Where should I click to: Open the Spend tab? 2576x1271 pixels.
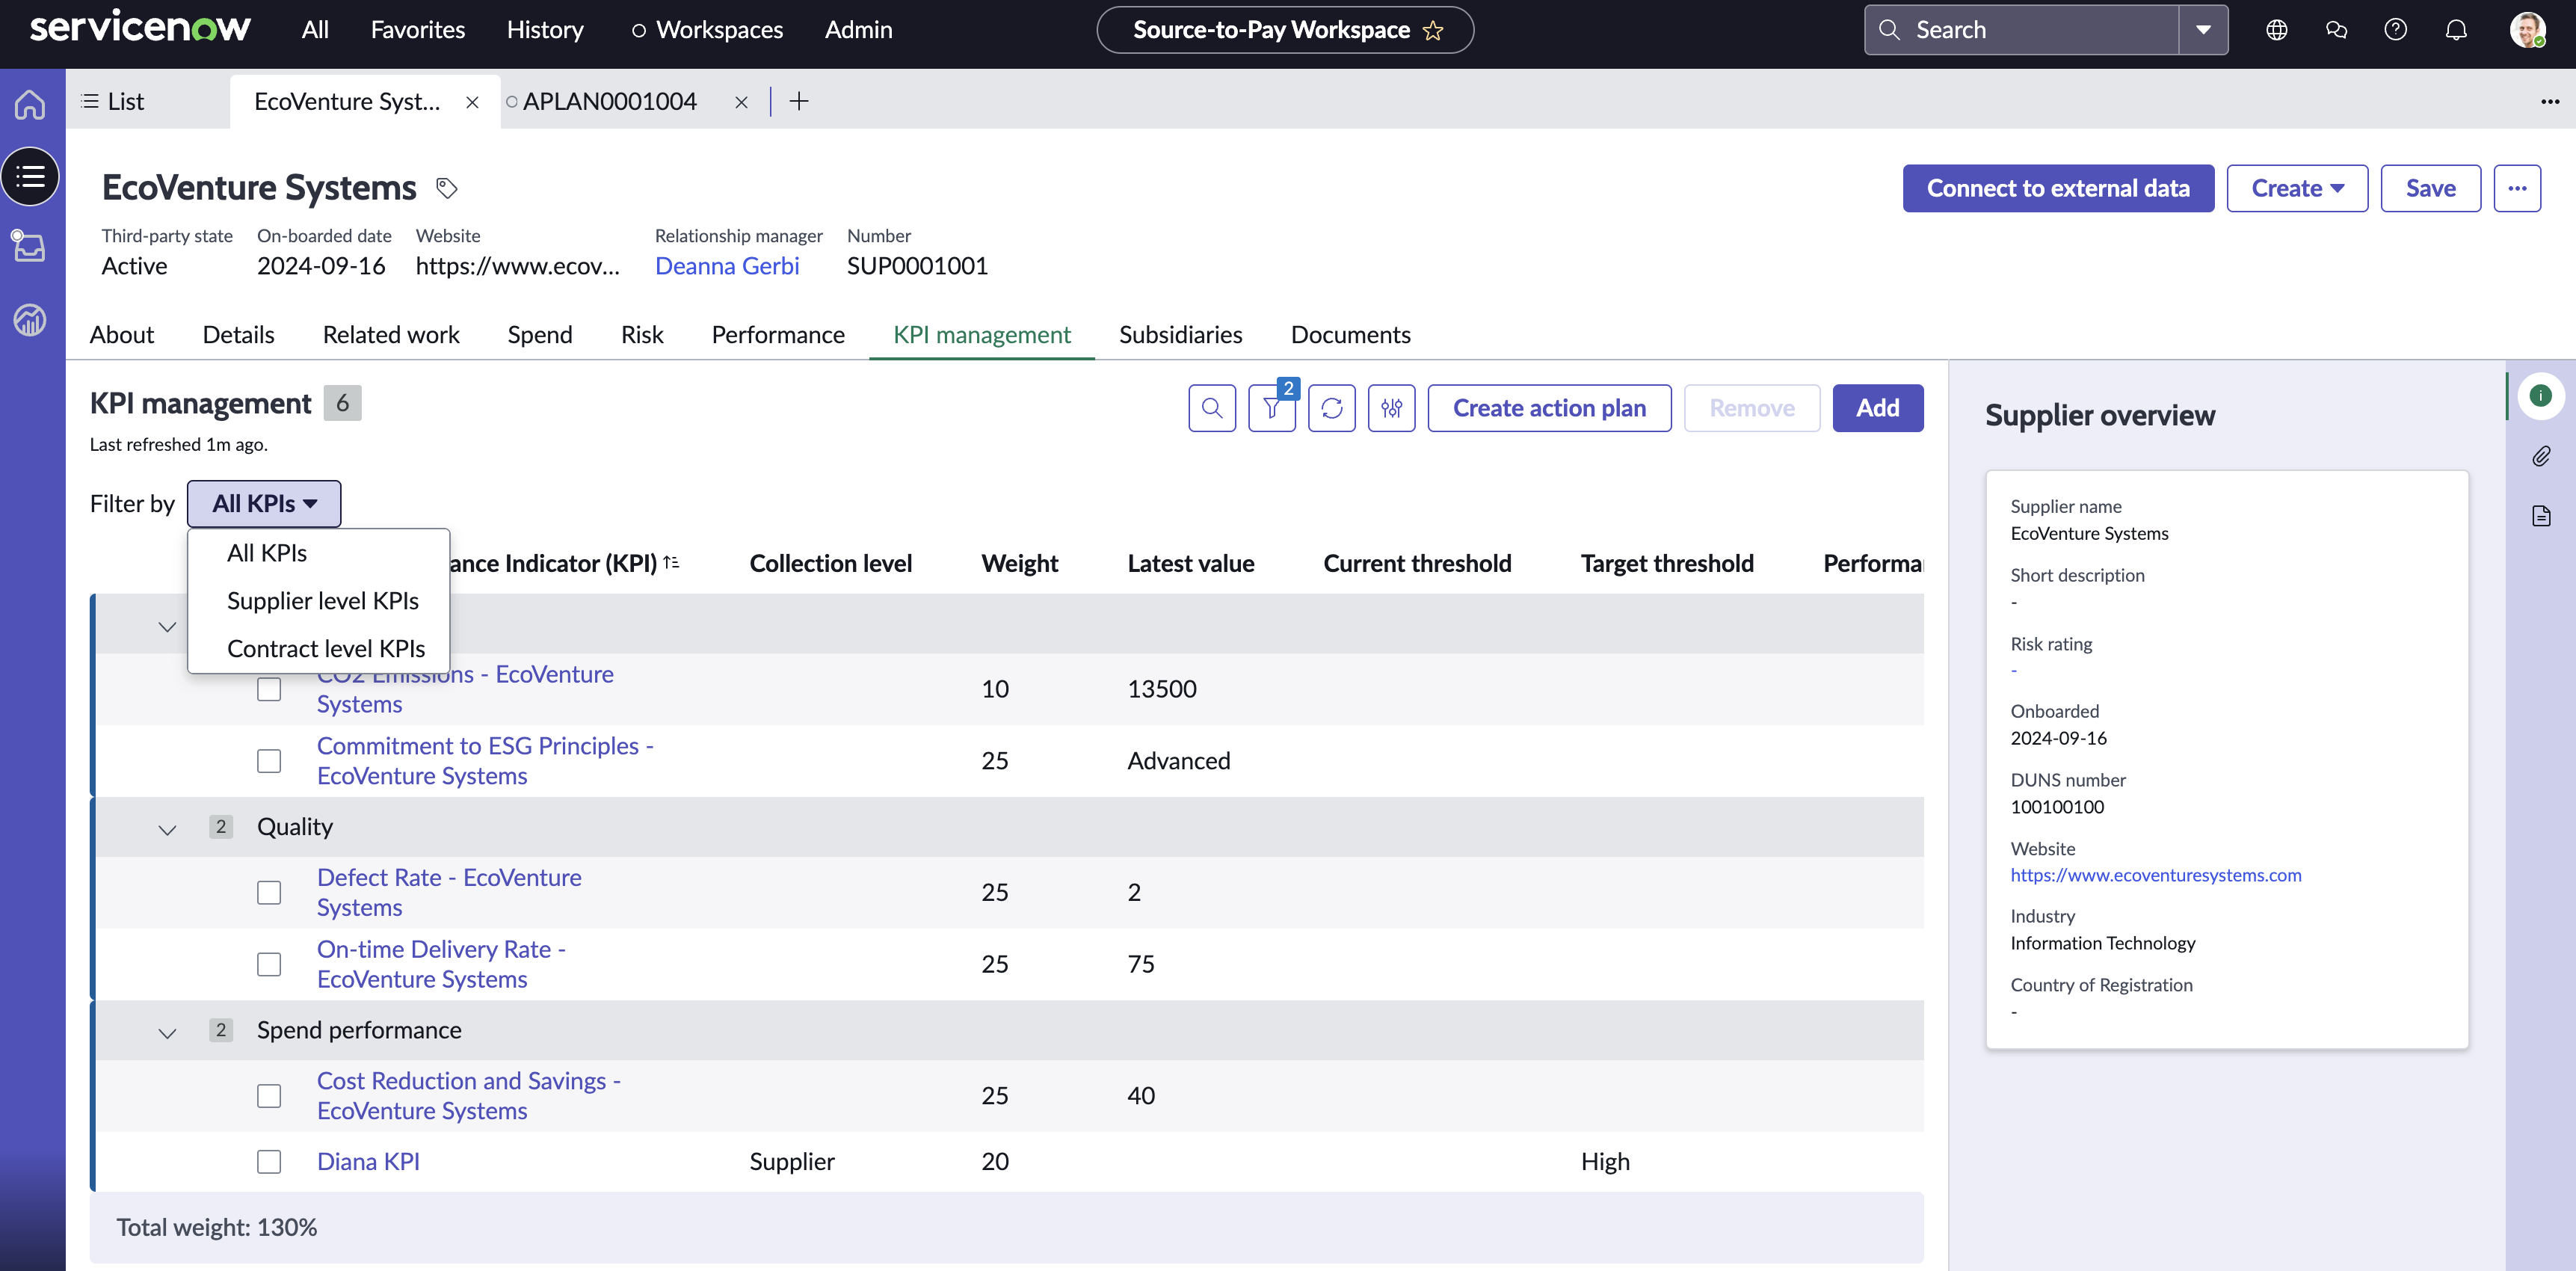click(x=540, y=335)
